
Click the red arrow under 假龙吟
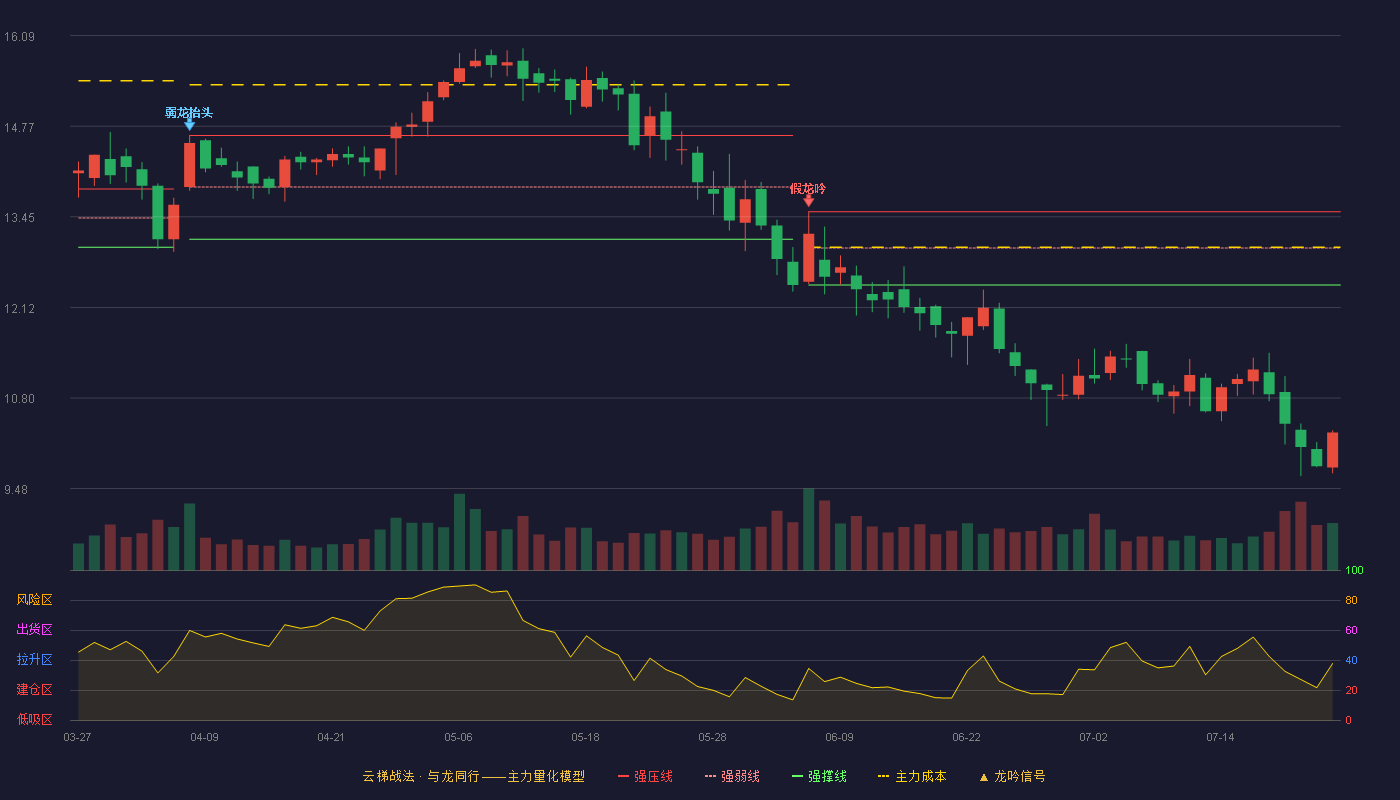point(808,200)
